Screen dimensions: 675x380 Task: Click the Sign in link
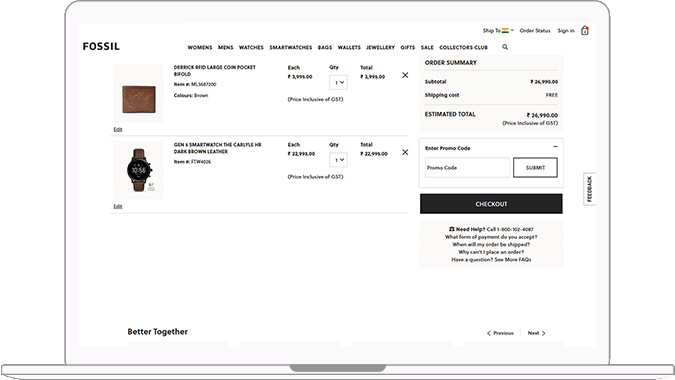click(566, 31)
